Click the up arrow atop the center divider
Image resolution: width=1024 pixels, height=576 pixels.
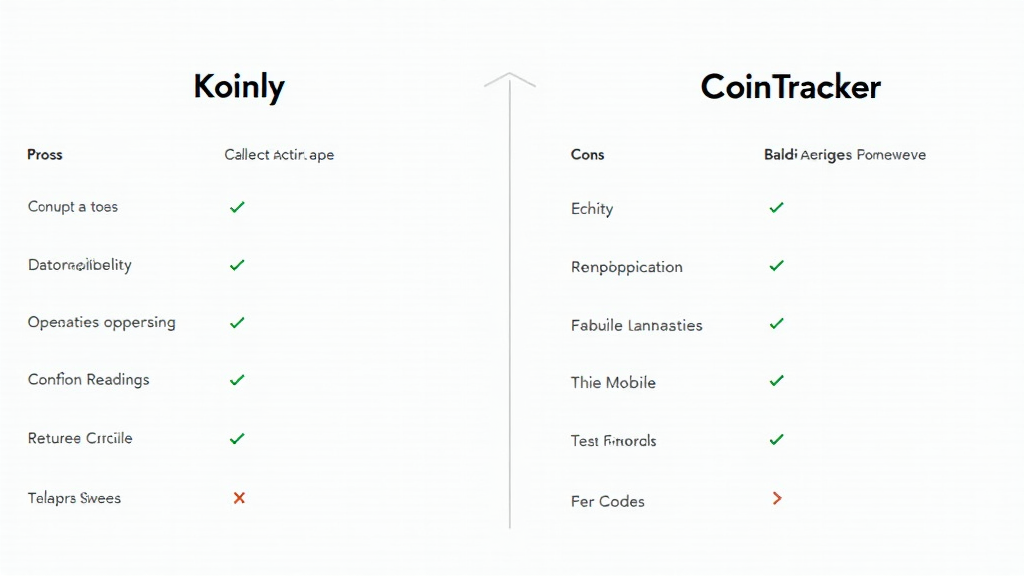coord(510,79)
